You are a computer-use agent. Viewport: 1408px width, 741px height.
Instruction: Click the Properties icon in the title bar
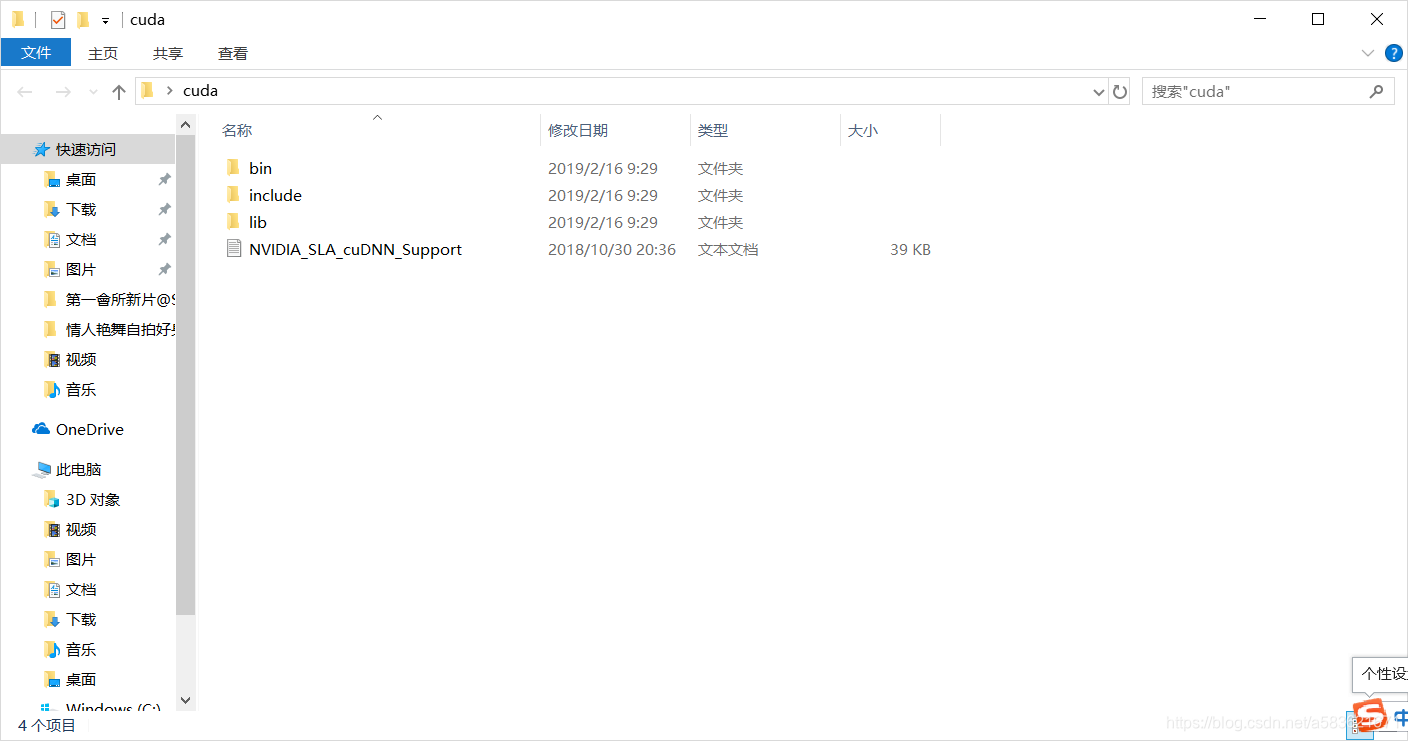pos(58,19)
